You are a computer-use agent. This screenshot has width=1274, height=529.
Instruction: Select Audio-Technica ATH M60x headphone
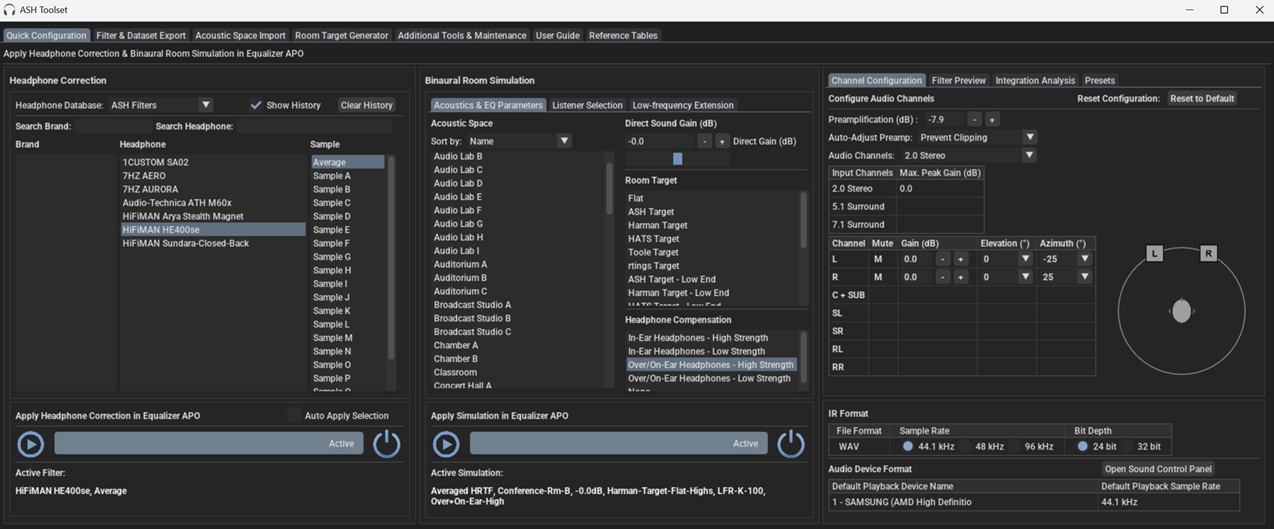pyautogui.click(x=177, y=203)
